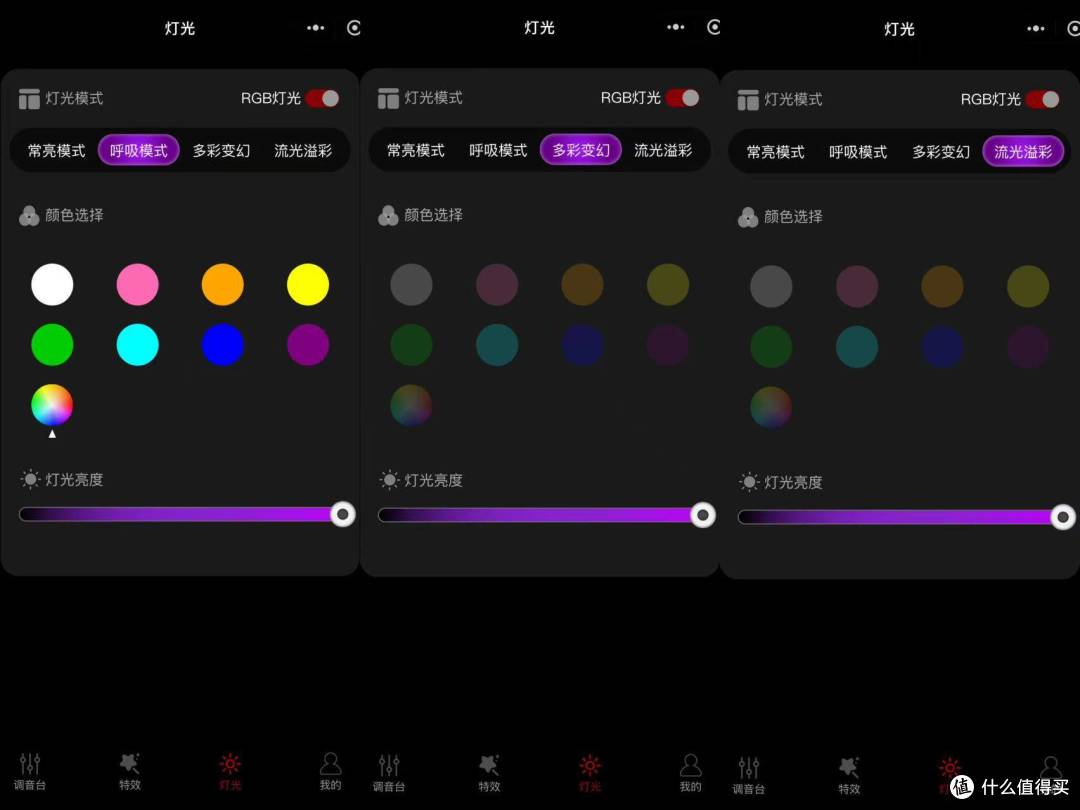Select 常亮模式 in the middle panel
This screenshot has height=810, width=1080.
point(416,149)
